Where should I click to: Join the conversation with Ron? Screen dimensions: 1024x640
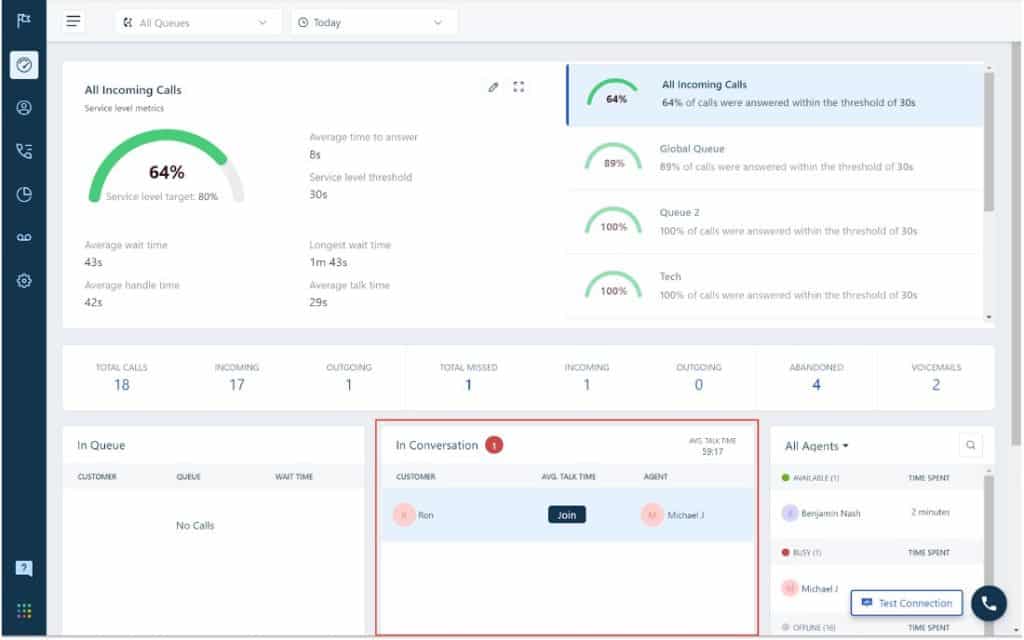click(566, 515)
